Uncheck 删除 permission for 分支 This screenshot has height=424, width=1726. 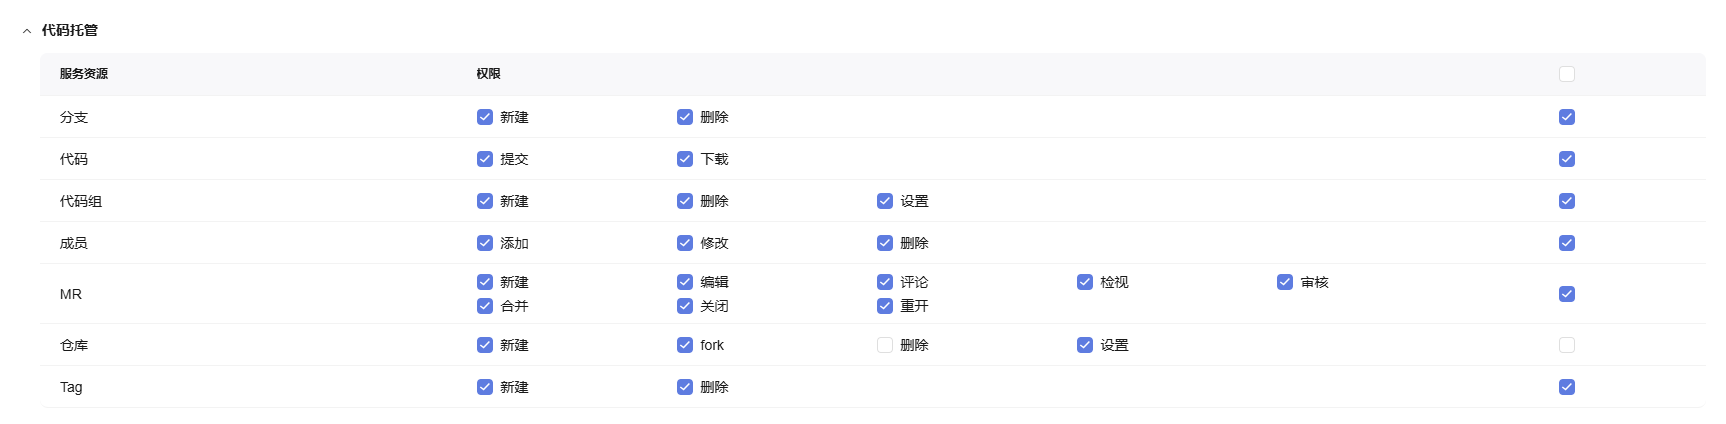685,117
